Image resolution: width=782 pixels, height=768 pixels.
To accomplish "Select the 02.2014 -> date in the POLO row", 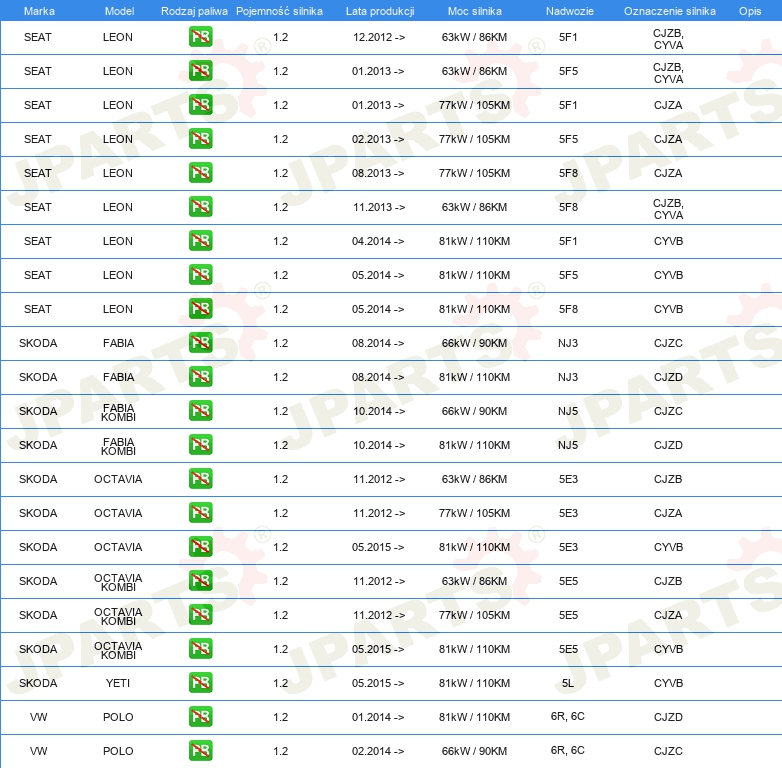I will [x=378, y=751].
